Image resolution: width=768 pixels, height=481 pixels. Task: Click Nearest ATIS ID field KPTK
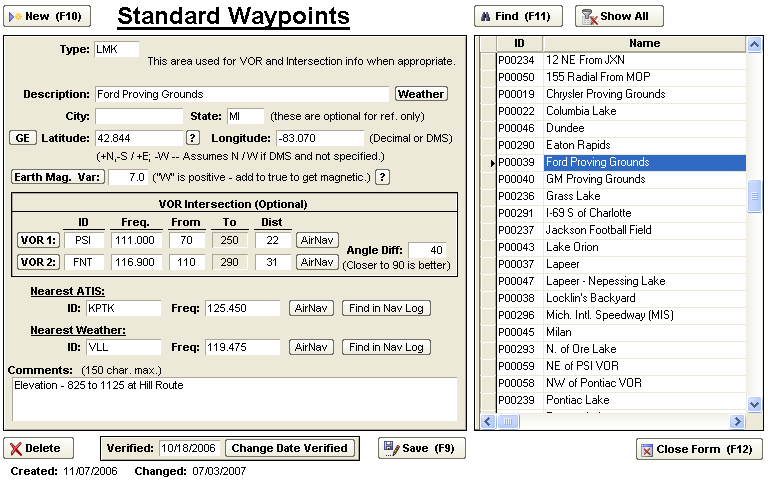click(123, 308)
